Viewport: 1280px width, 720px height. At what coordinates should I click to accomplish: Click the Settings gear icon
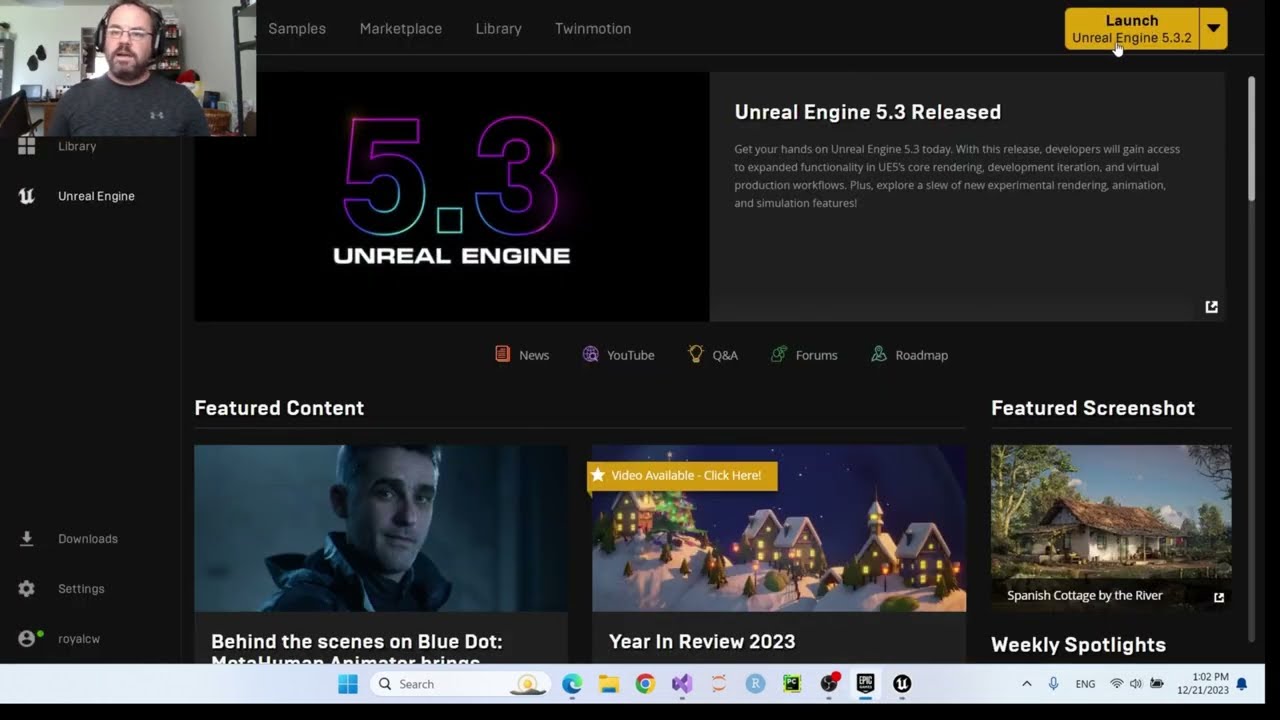(27, 589)
